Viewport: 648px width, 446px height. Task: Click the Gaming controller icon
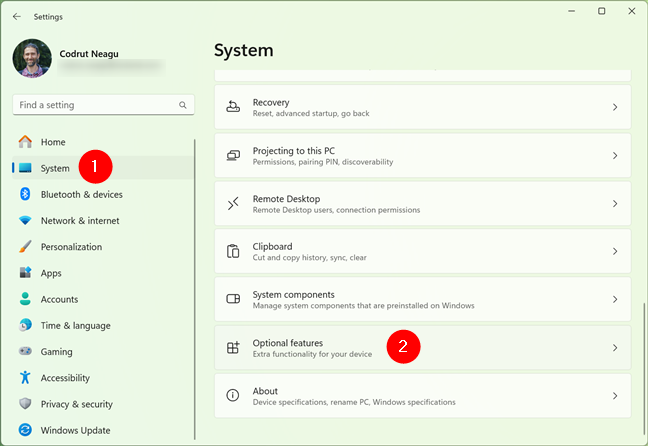[25, 351]
